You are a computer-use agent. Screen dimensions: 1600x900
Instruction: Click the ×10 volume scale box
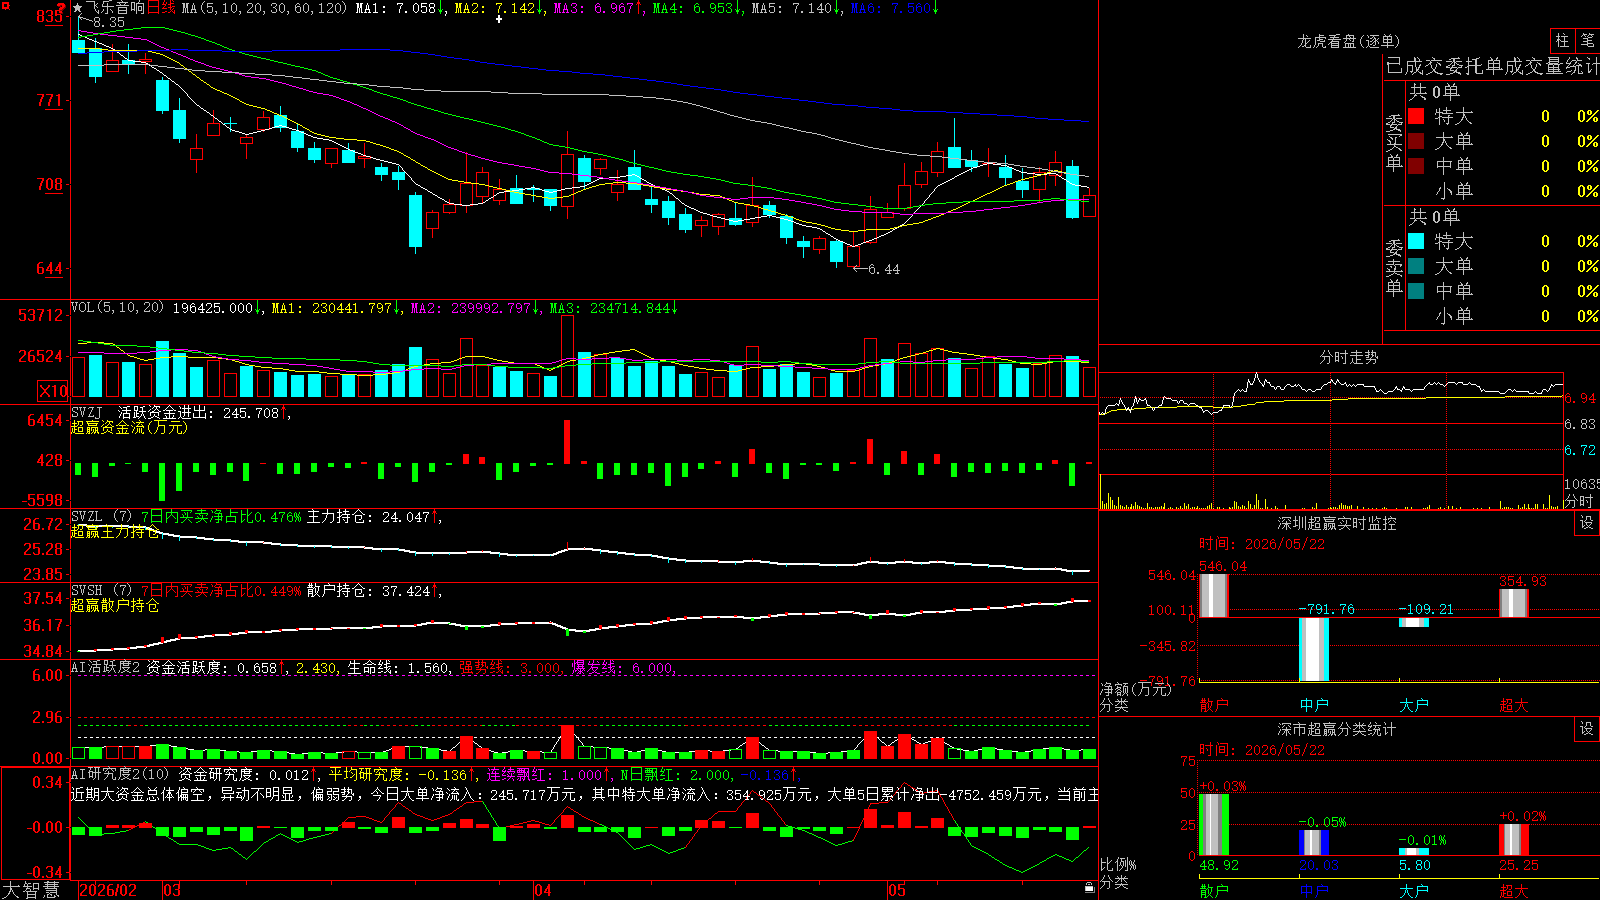pos(53,391)
